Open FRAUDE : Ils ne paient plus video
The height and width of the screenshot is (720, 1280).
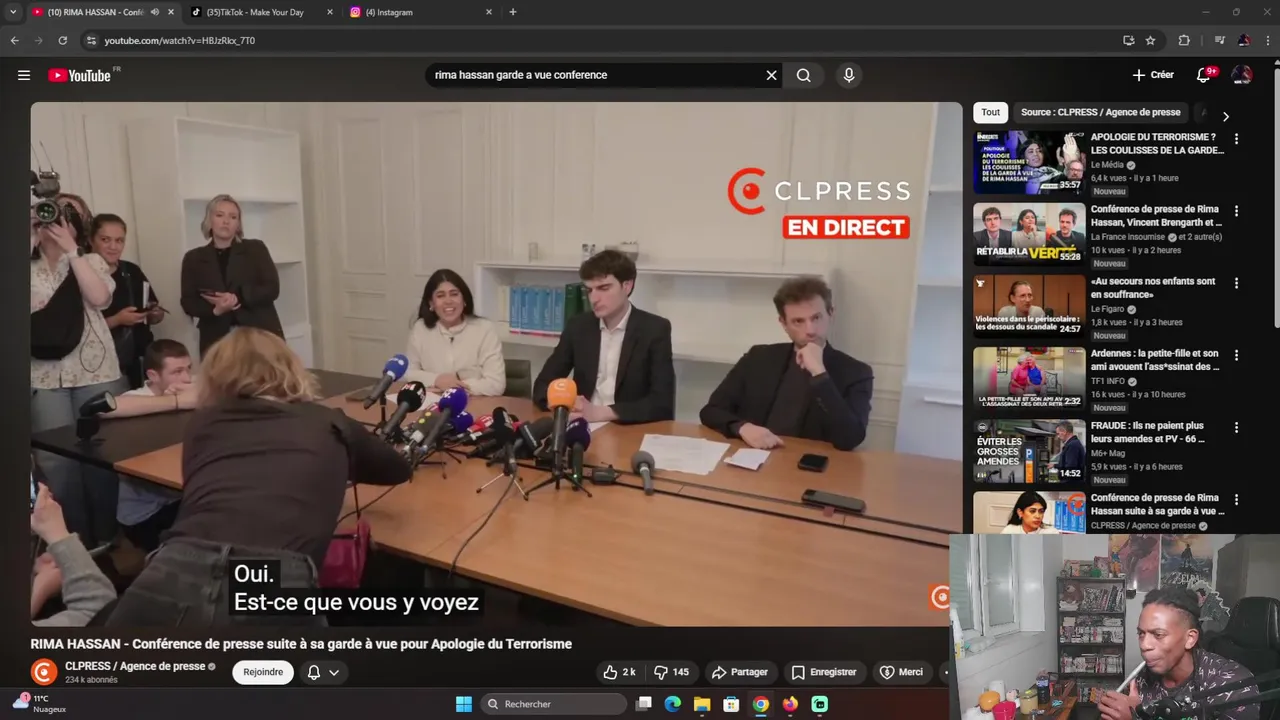(x=1148, y=432)
